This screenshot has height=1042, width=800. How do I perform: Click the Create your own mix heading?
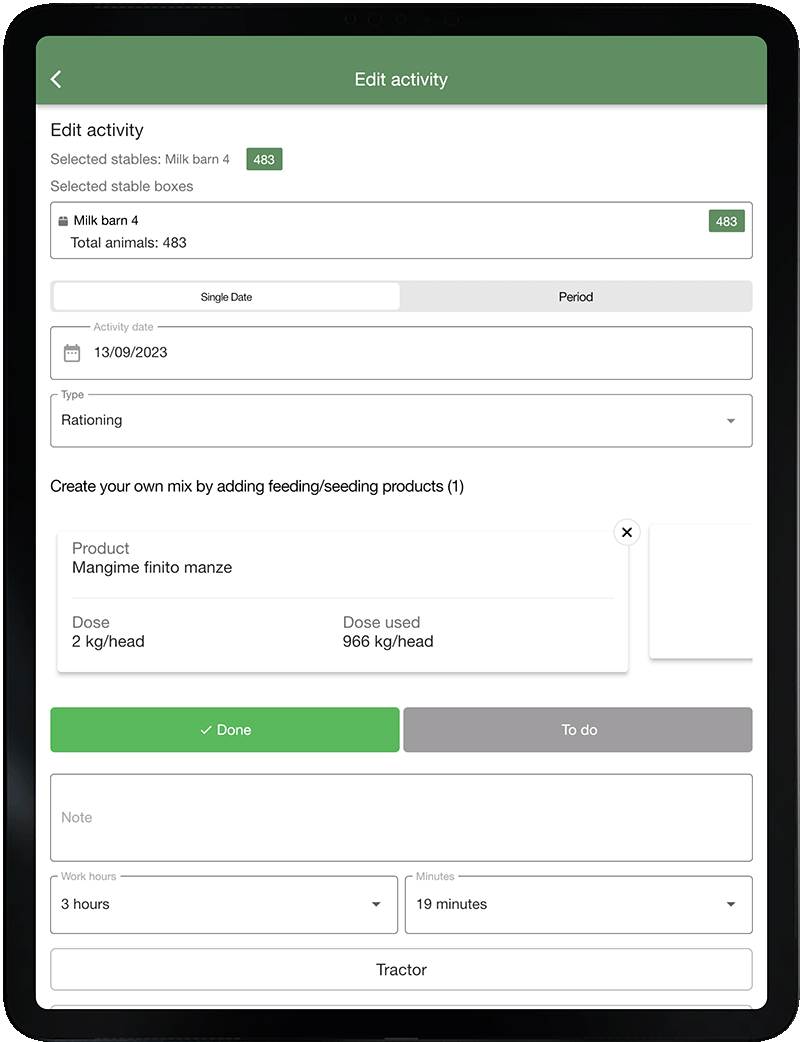coord(257,486)
